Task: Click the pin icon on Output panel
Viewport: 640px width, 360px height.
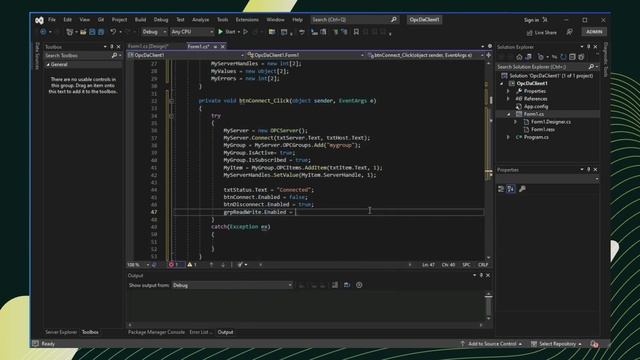Action: click(x=481, y=276)
